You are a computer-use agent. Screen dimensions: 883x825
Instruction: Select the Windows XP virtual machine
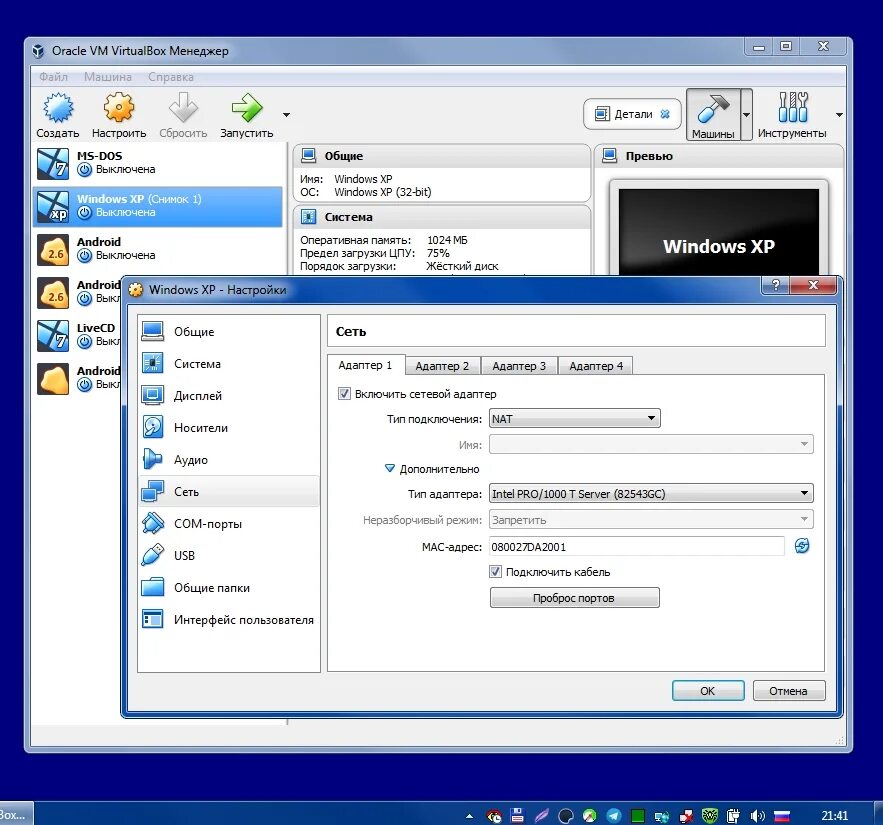[x=158, y=206]
